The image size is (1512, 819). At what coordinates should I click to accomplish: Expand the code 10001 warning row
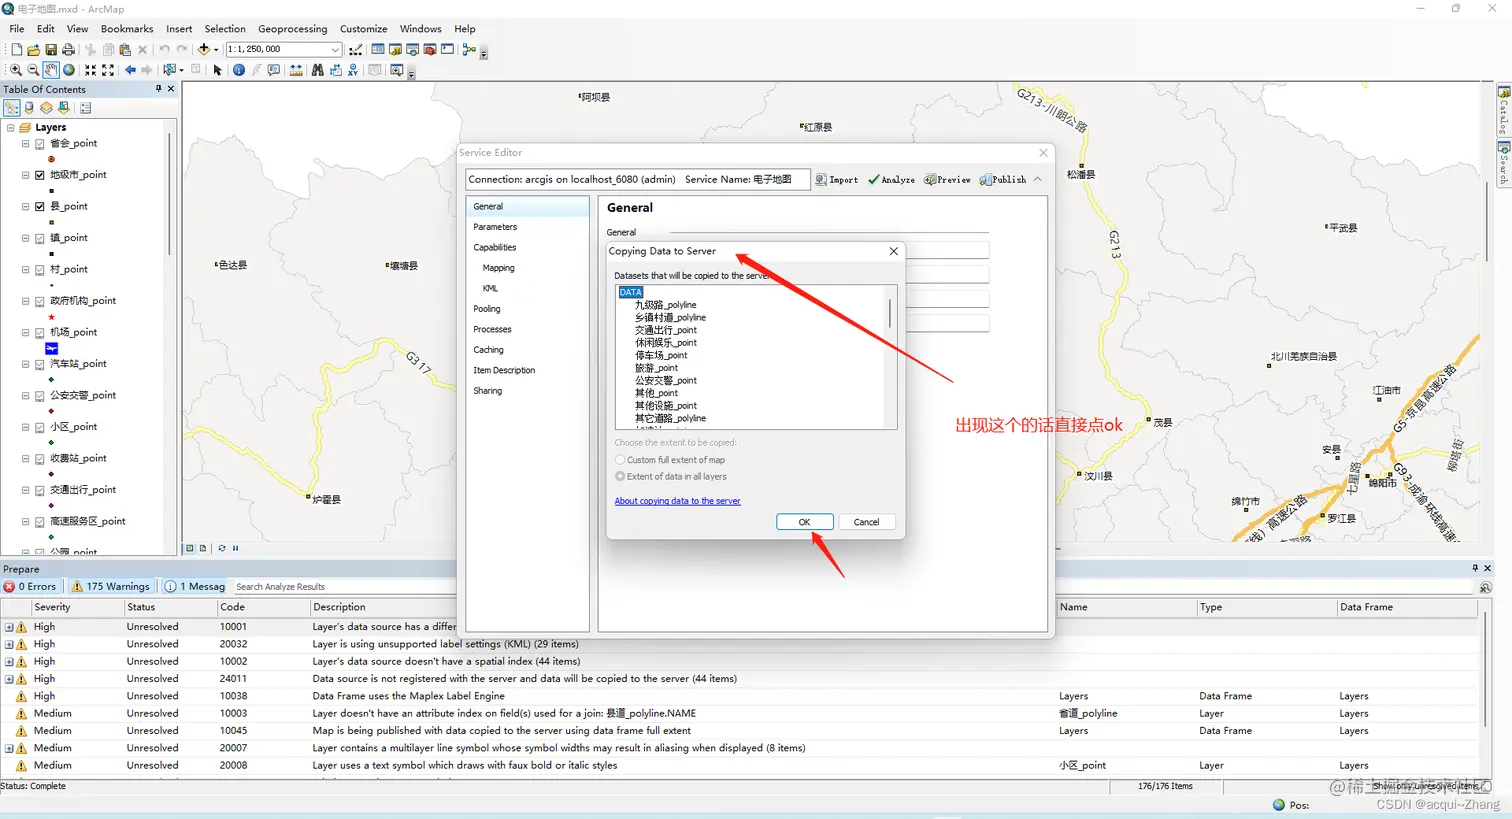[x=9, y=627]
